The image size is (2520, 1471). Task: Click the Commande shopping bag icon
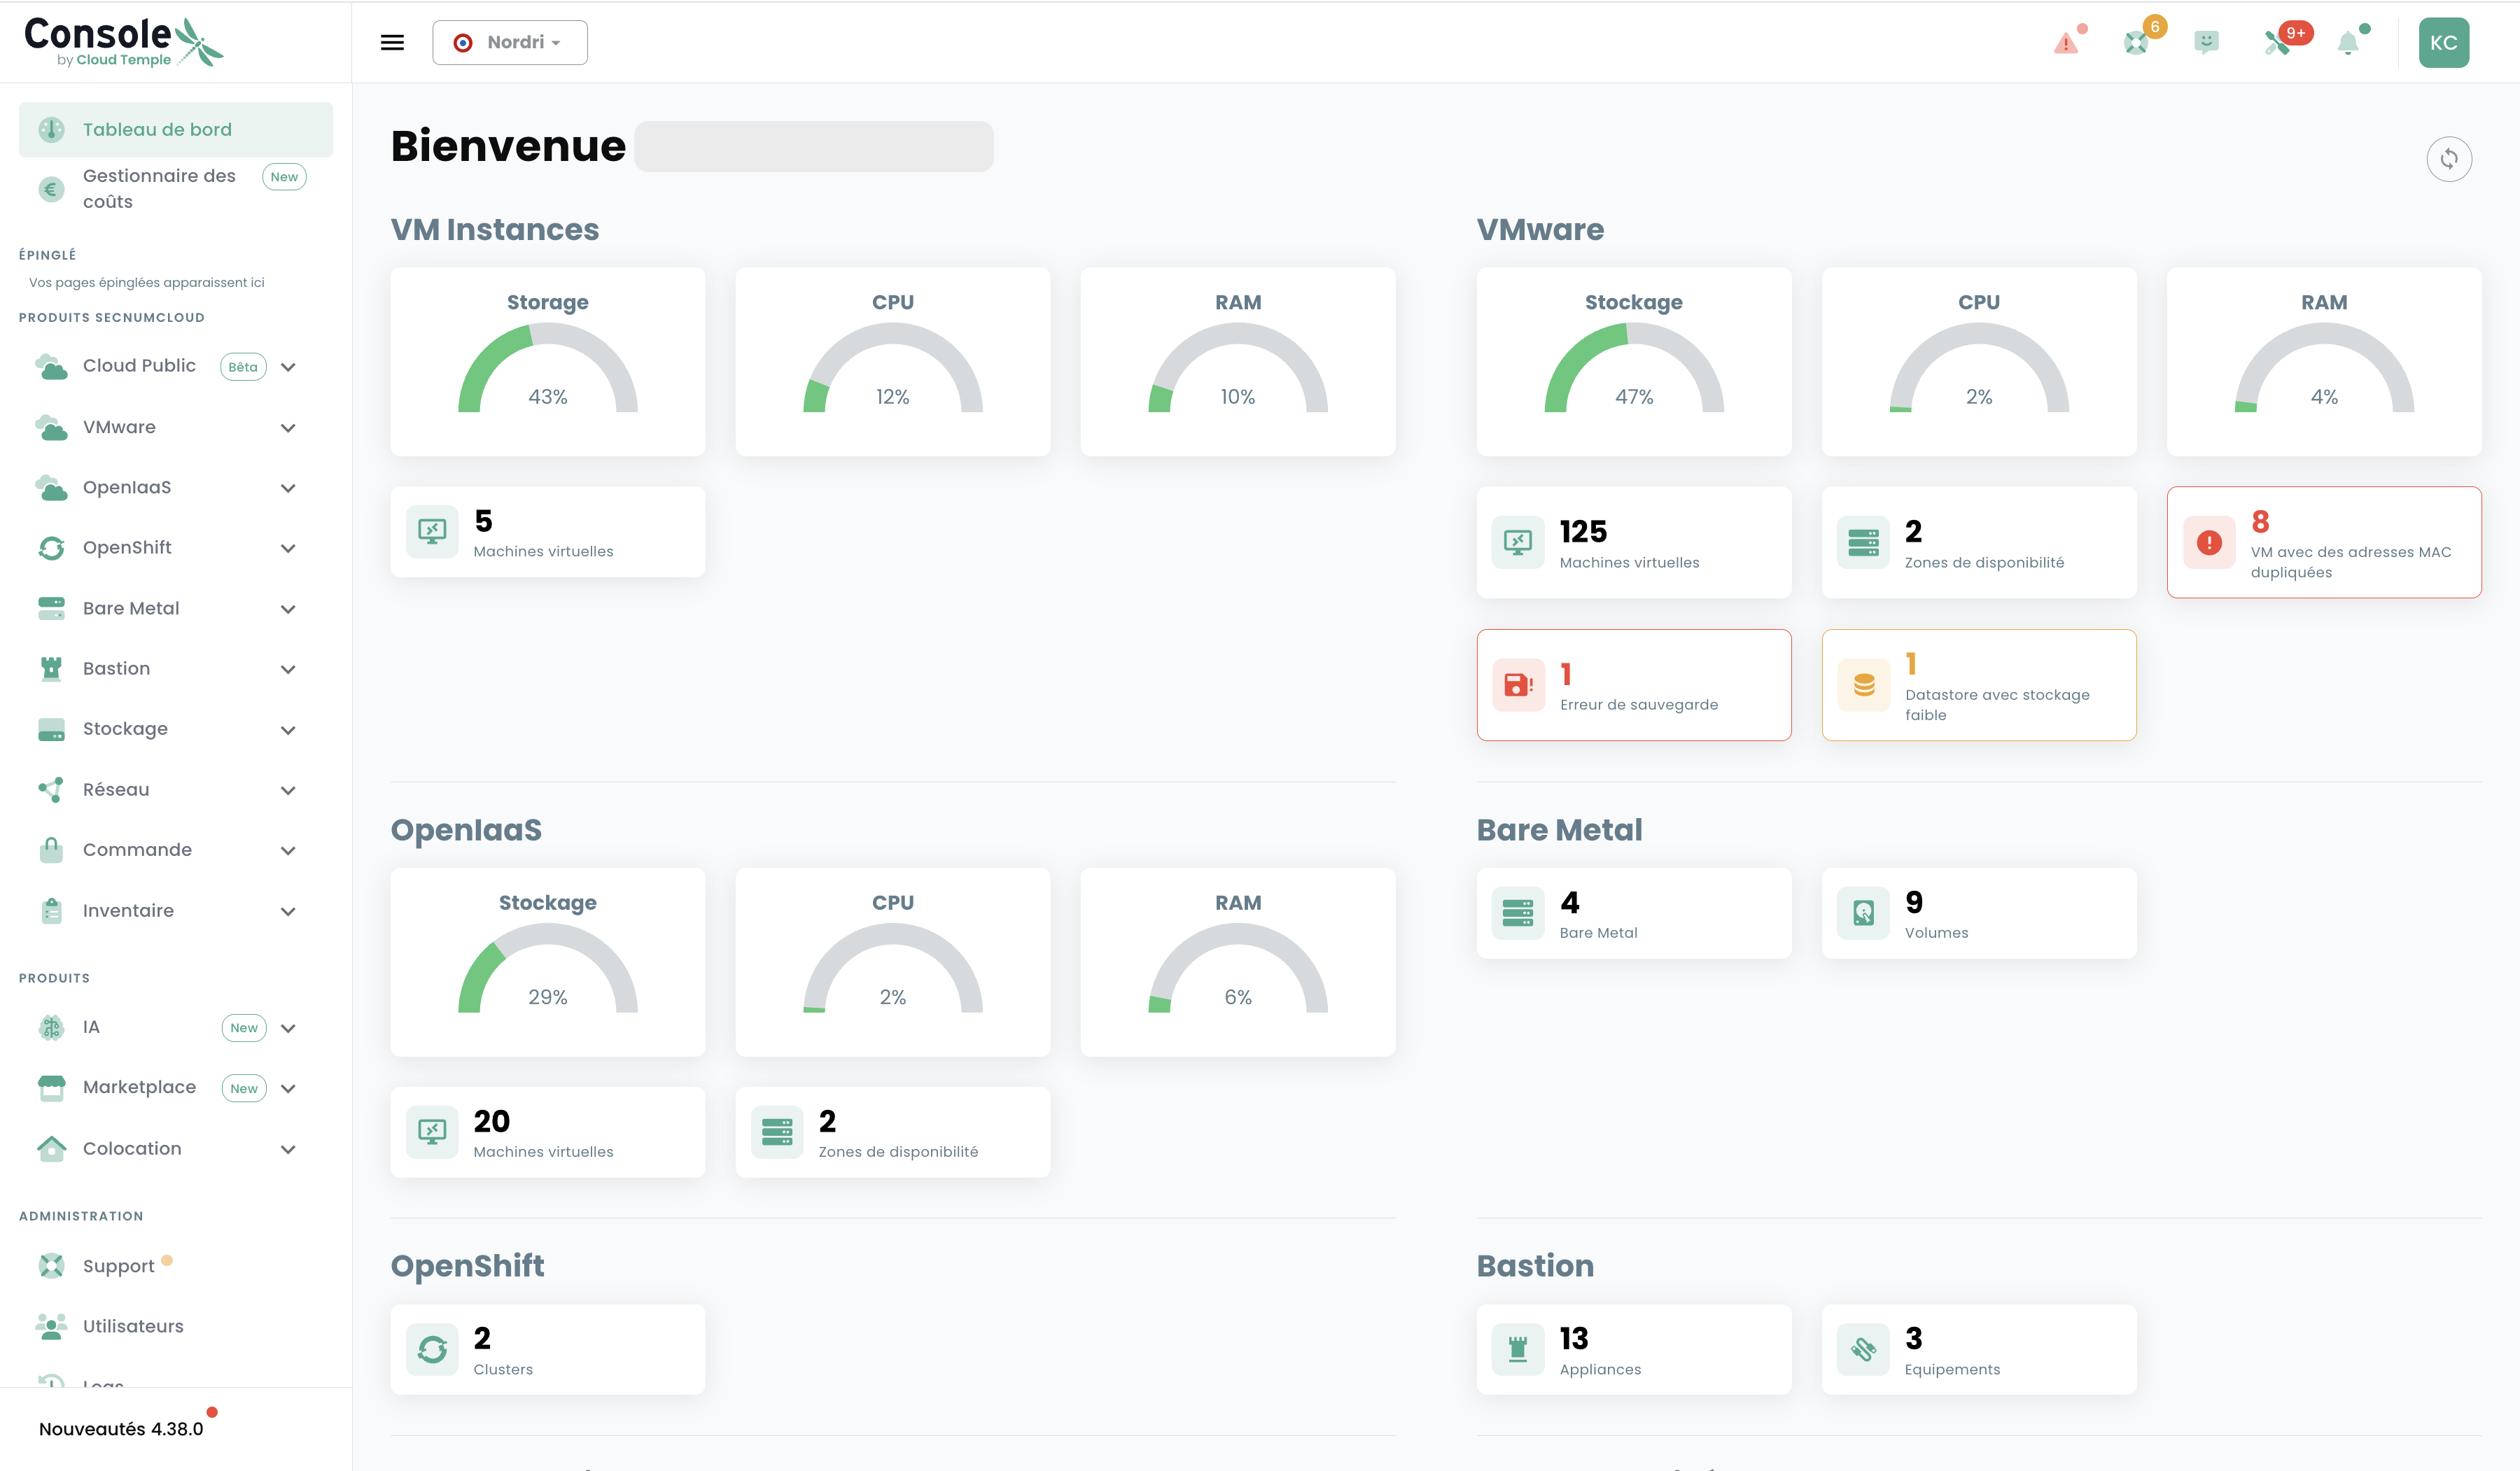pyautogui.click(x=51, y=850)
